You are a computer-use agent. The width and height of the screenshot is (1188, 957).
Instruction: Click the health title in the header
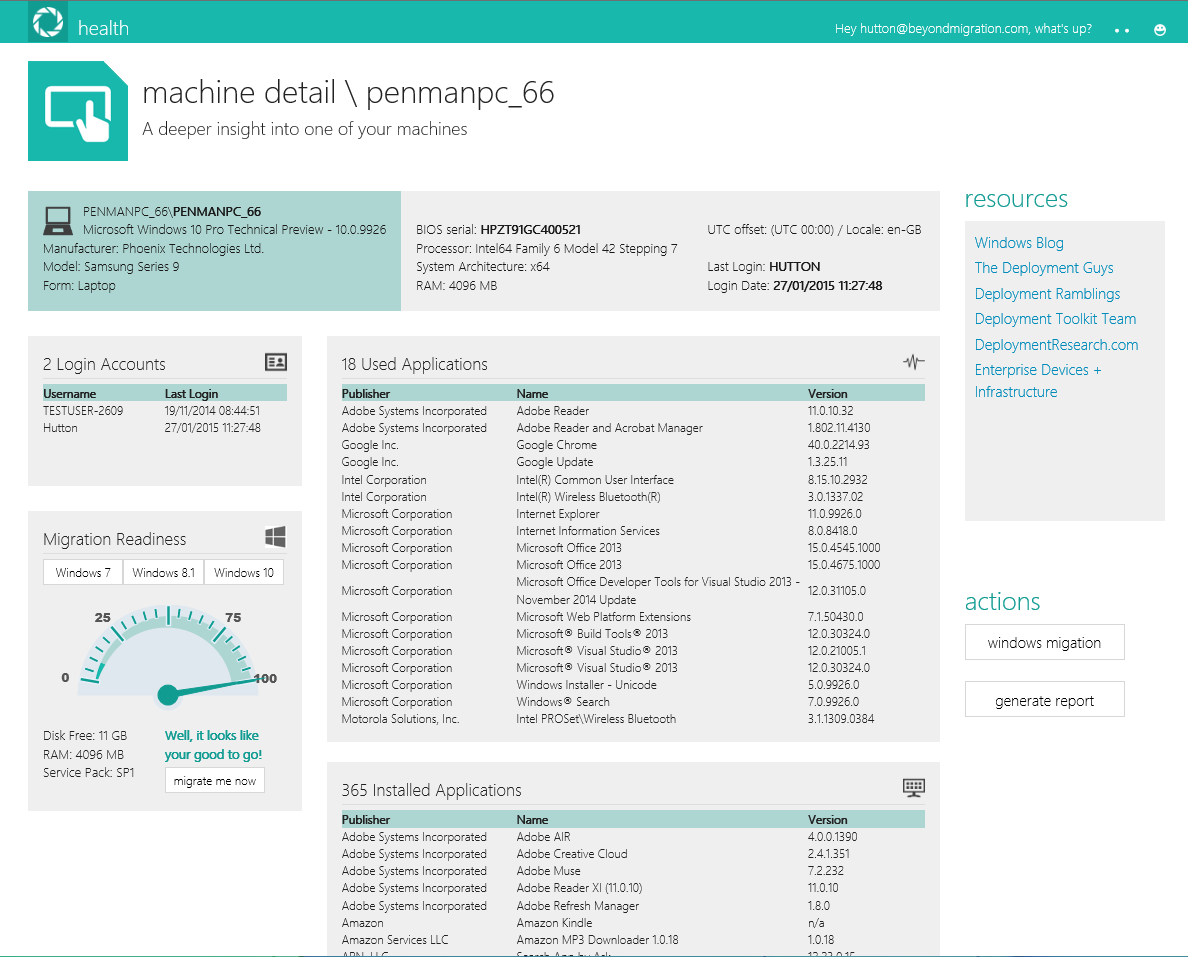pos(103,29)
